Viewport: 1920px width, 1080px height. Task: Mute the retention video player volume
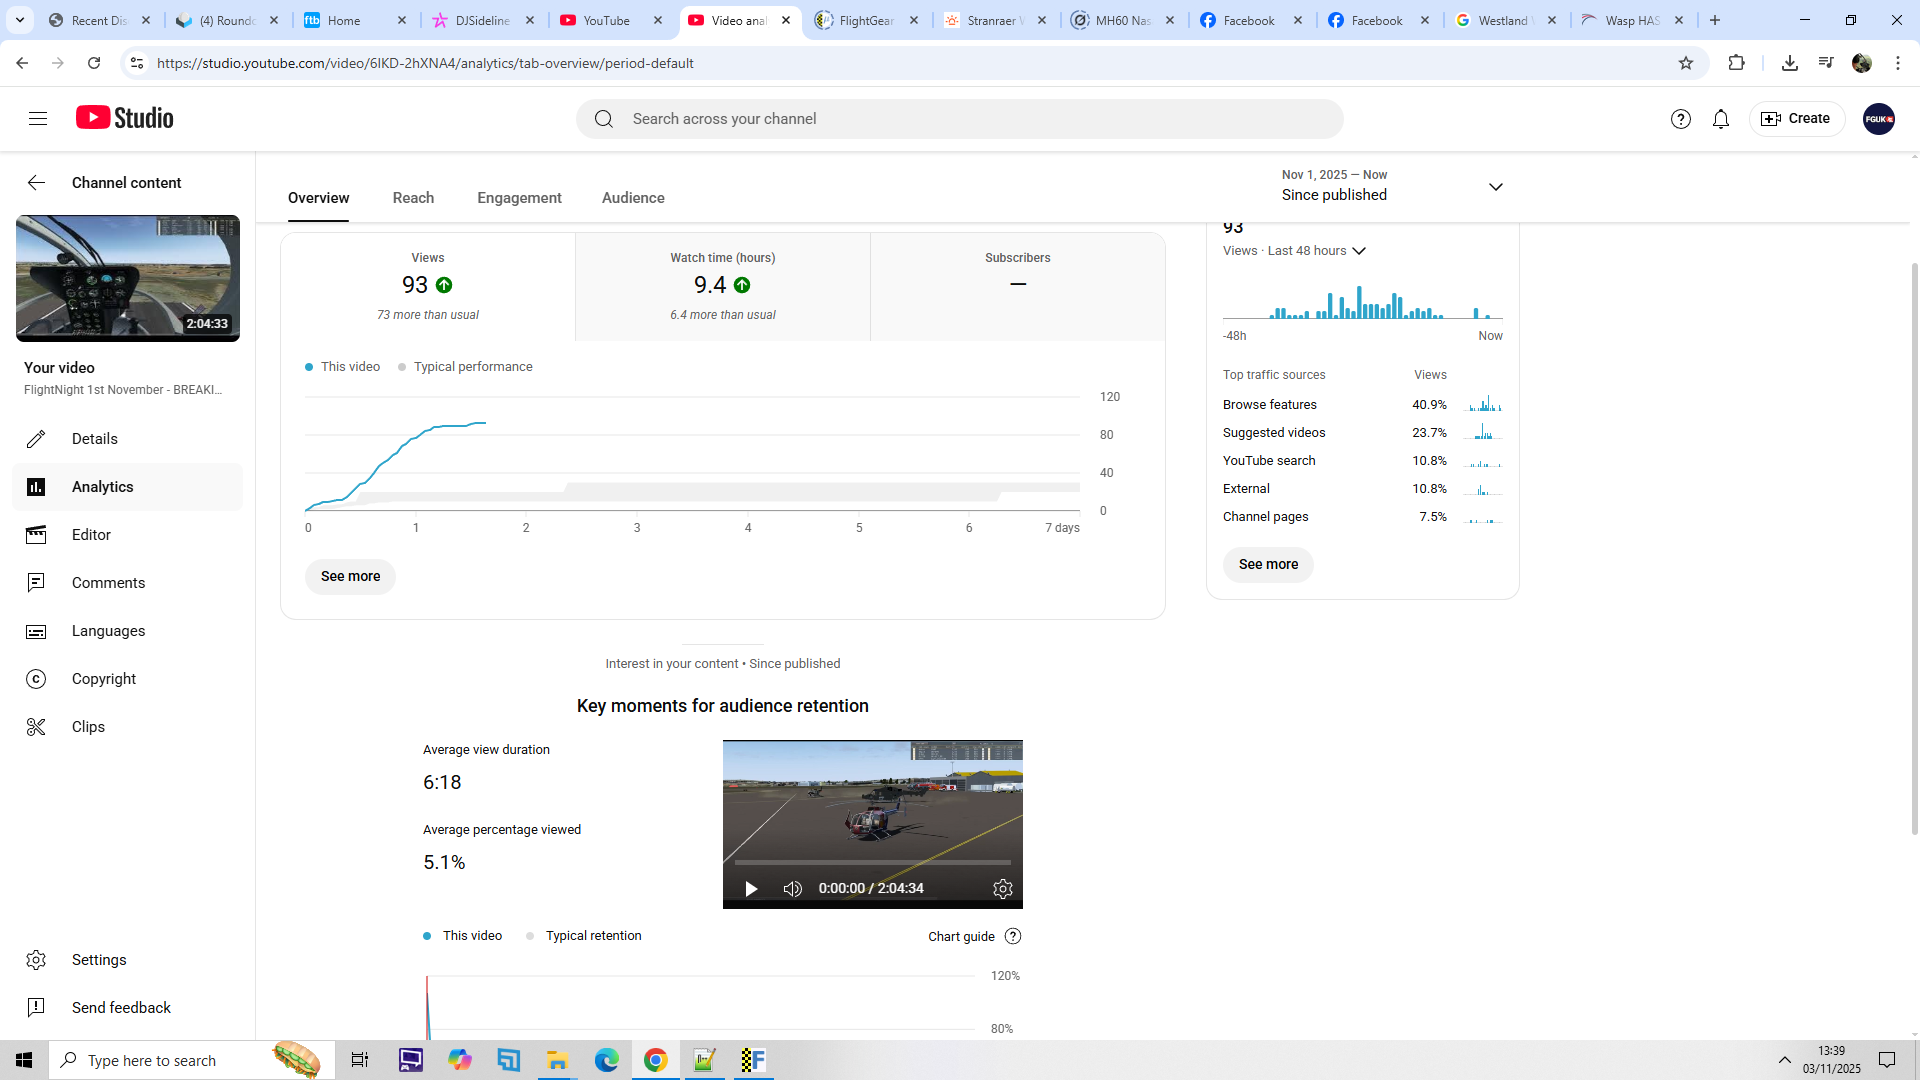tap(792, 889)
